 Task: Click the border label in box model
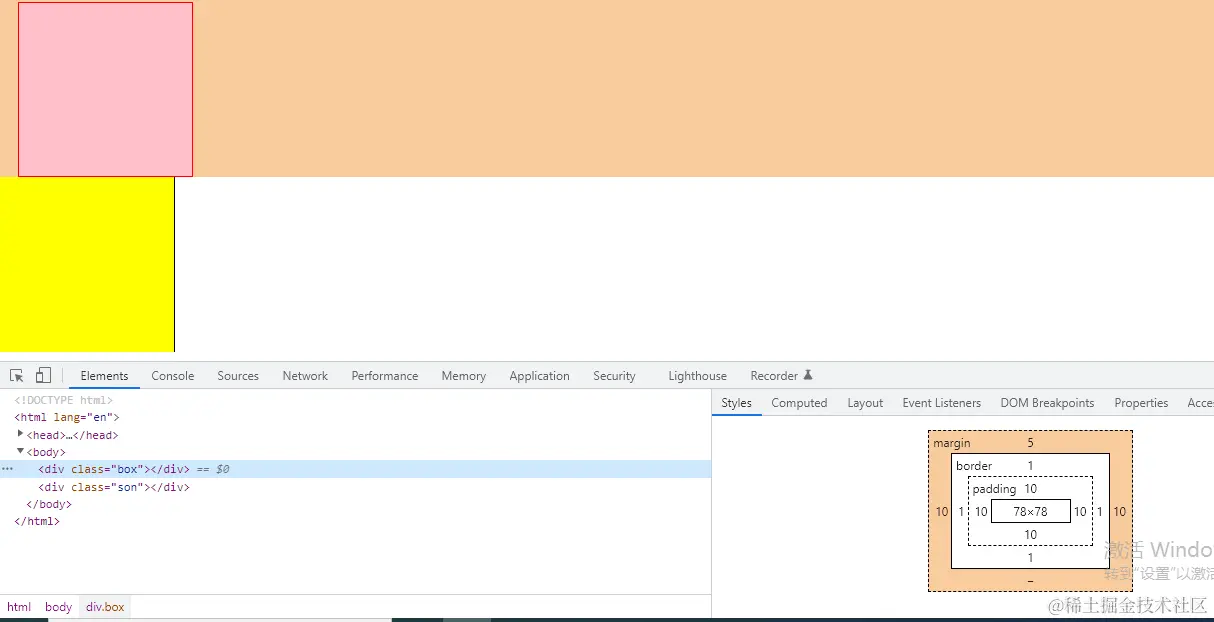974,466
